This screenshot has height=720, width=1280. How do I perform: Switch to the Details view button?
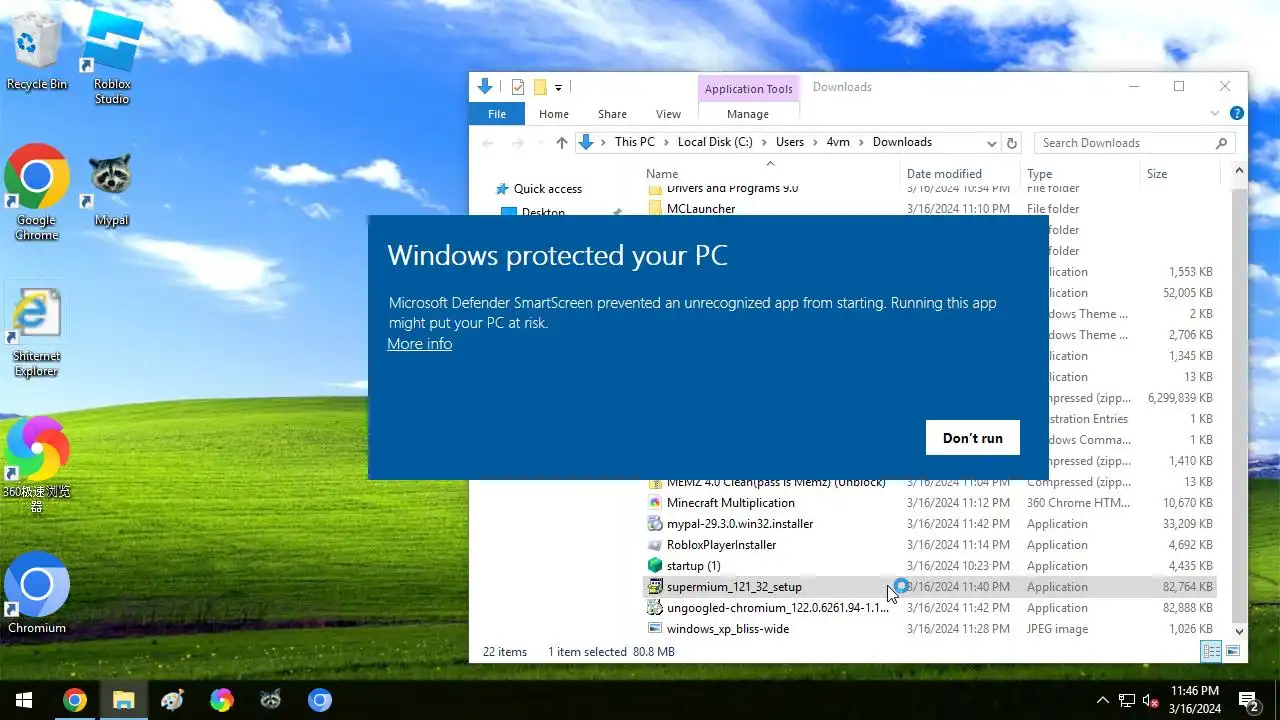pos(1212,652)
